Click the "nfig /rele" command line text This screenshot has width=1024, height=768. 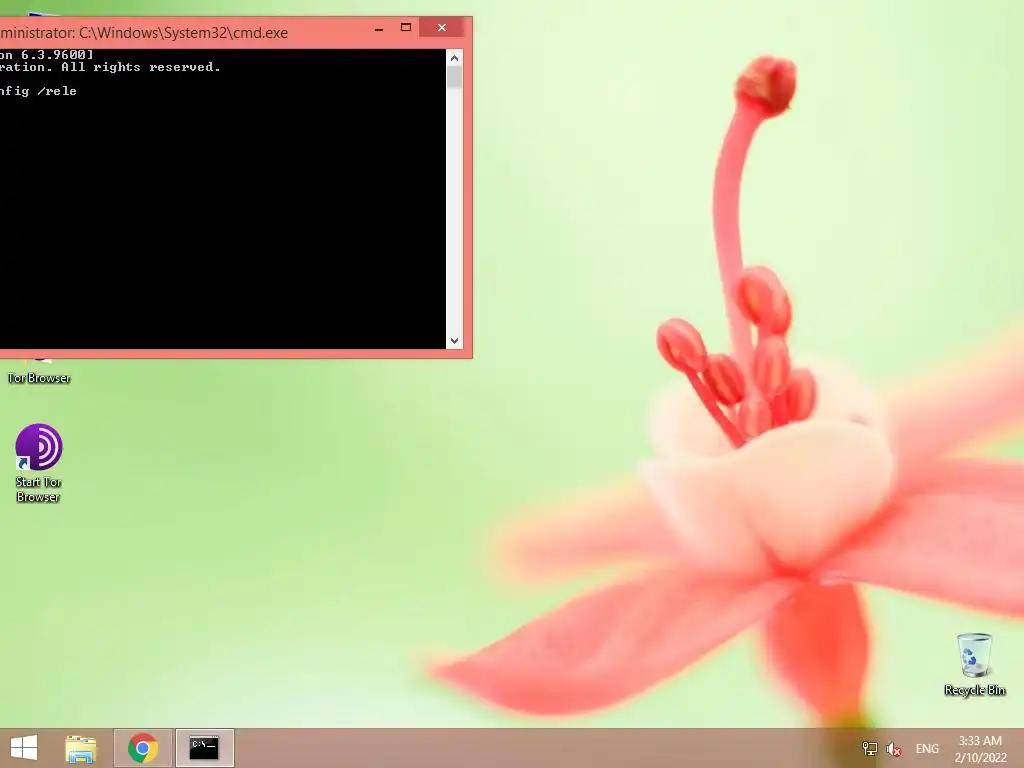tap(38, 91)
